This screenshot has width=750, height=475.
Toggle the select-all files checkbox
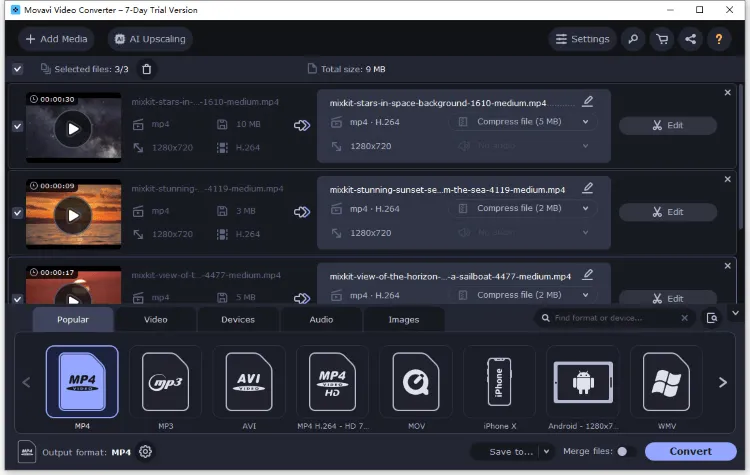tap(17, 69)
